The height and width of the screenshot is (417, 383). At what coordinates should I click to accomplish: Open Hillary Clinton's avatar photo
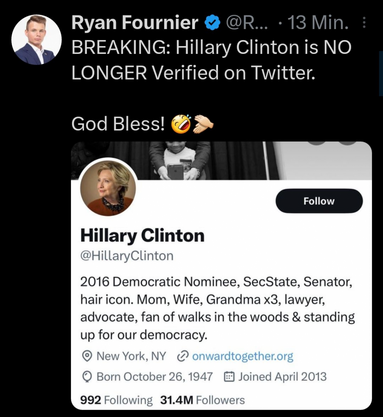(108, 187)
